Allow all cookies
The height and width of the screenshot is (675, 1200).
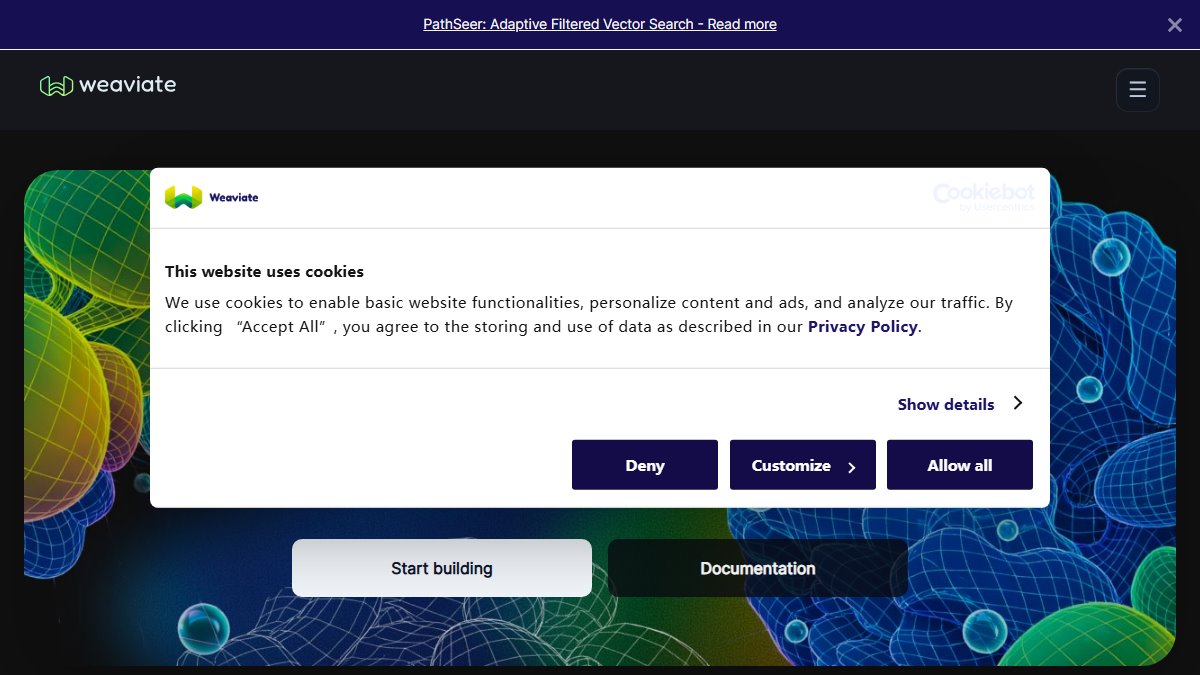[x=960, y=465]
